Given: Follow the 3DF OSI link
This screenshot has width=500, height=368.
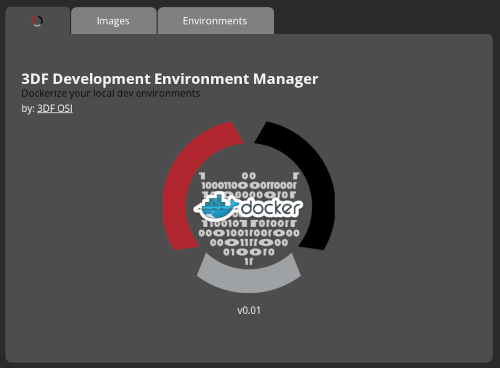Looking at the screenshot, I should [x=55, y=109].
